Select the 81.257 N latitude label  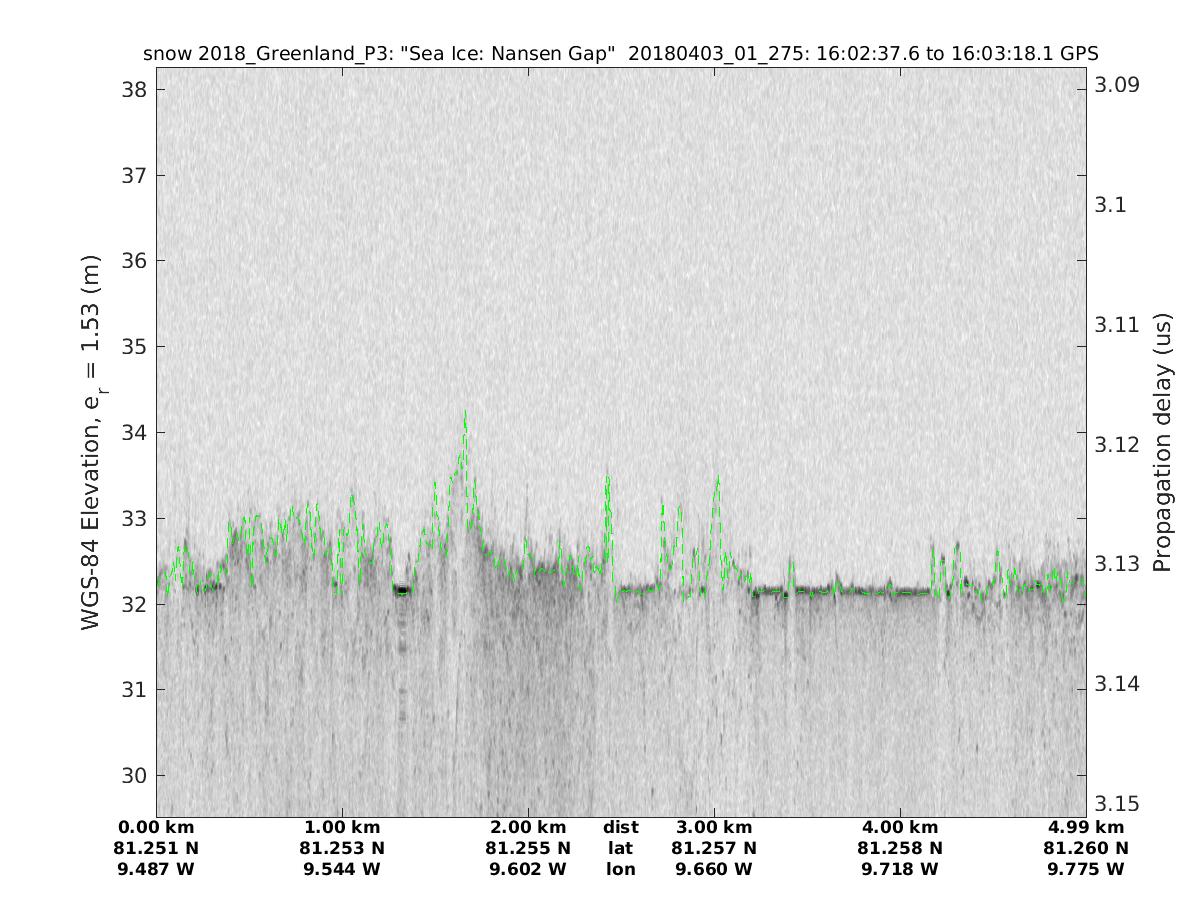[714, 848]
